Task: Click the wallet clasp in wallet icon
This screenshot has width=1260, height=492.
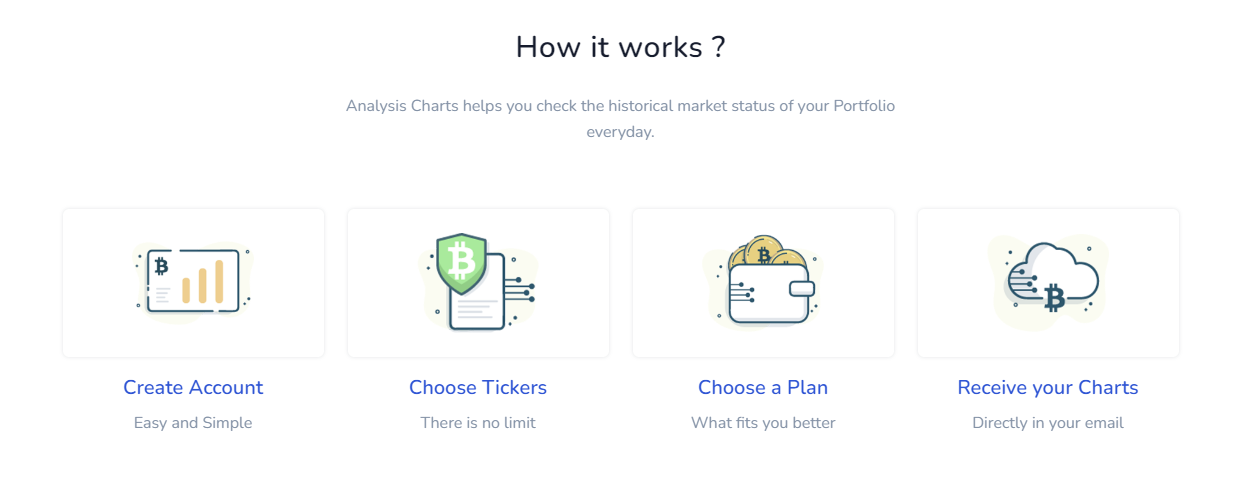Action: [802, 289]
